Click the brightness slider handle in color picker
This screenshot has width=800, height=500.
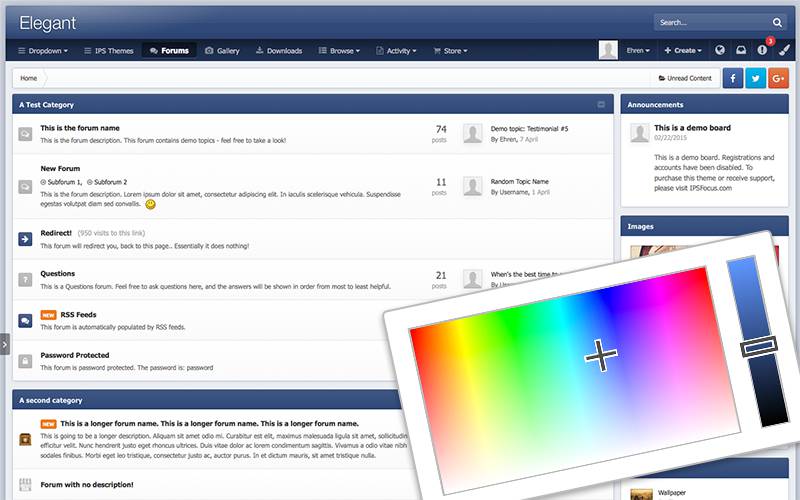757,347
